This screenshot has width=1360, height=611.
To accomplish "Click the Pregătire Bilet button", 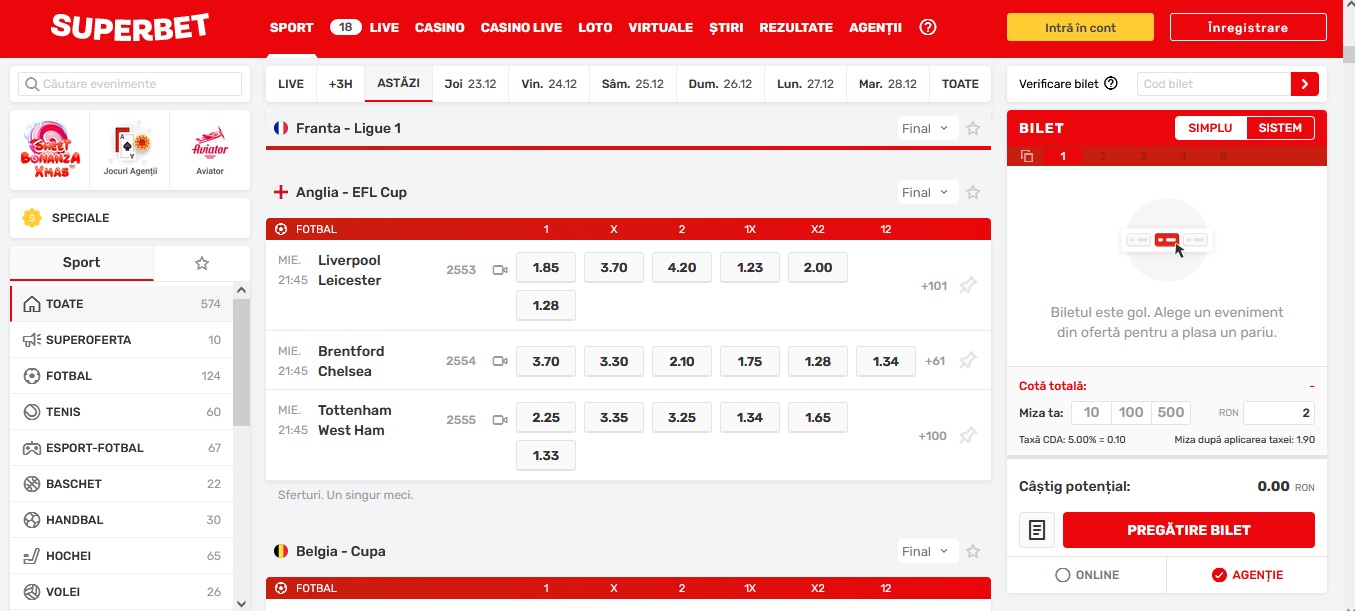I will coord(1189,530).
